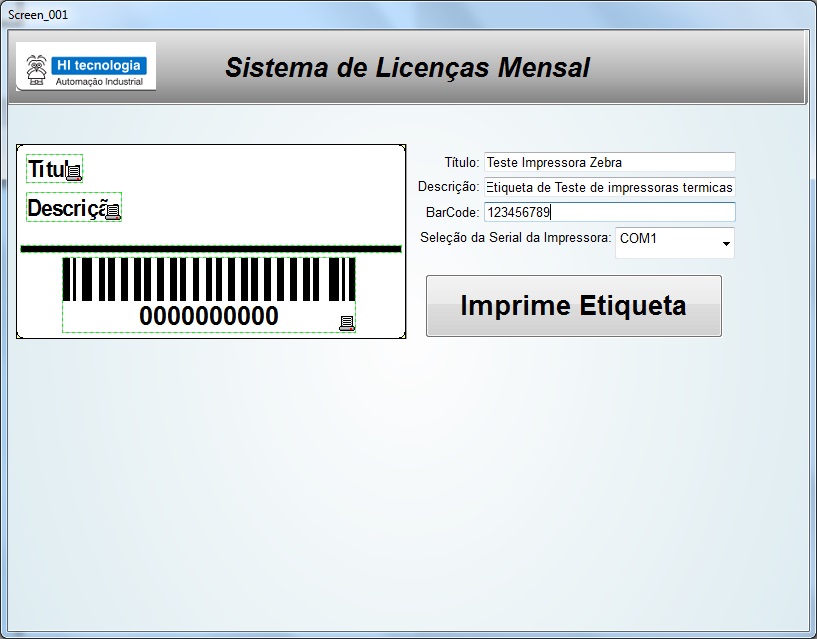Click the Screen_001 window title

[x=38, y=15]
